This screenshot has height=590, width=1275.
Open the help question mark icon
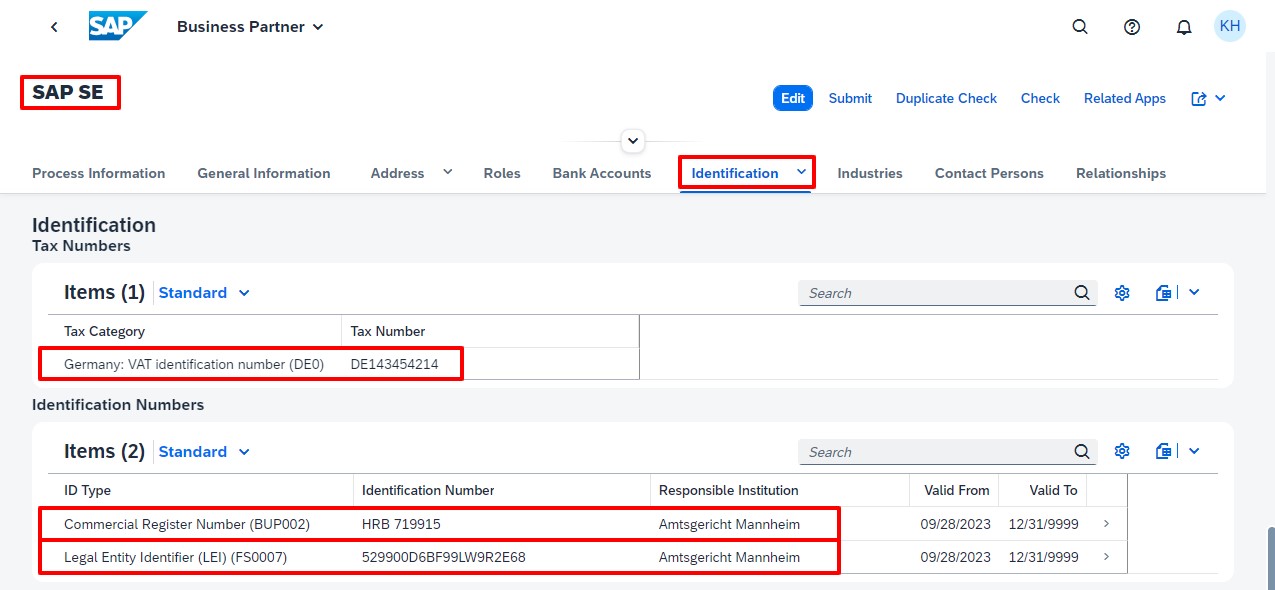coord(1132,27)
